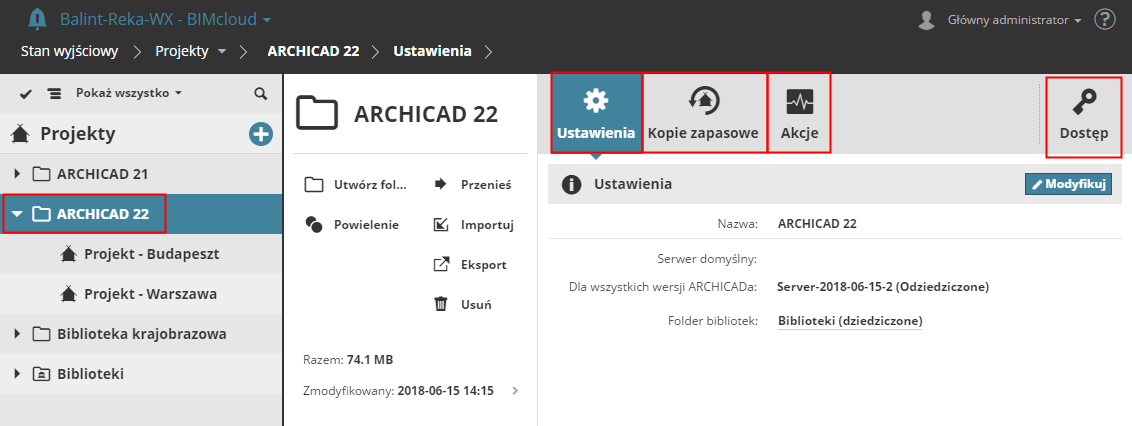Open the Projekty breadcrumb dropdown arrow
Viewport: 1132px width, 426px height.
pyautogui.click(x=222, y=52)
